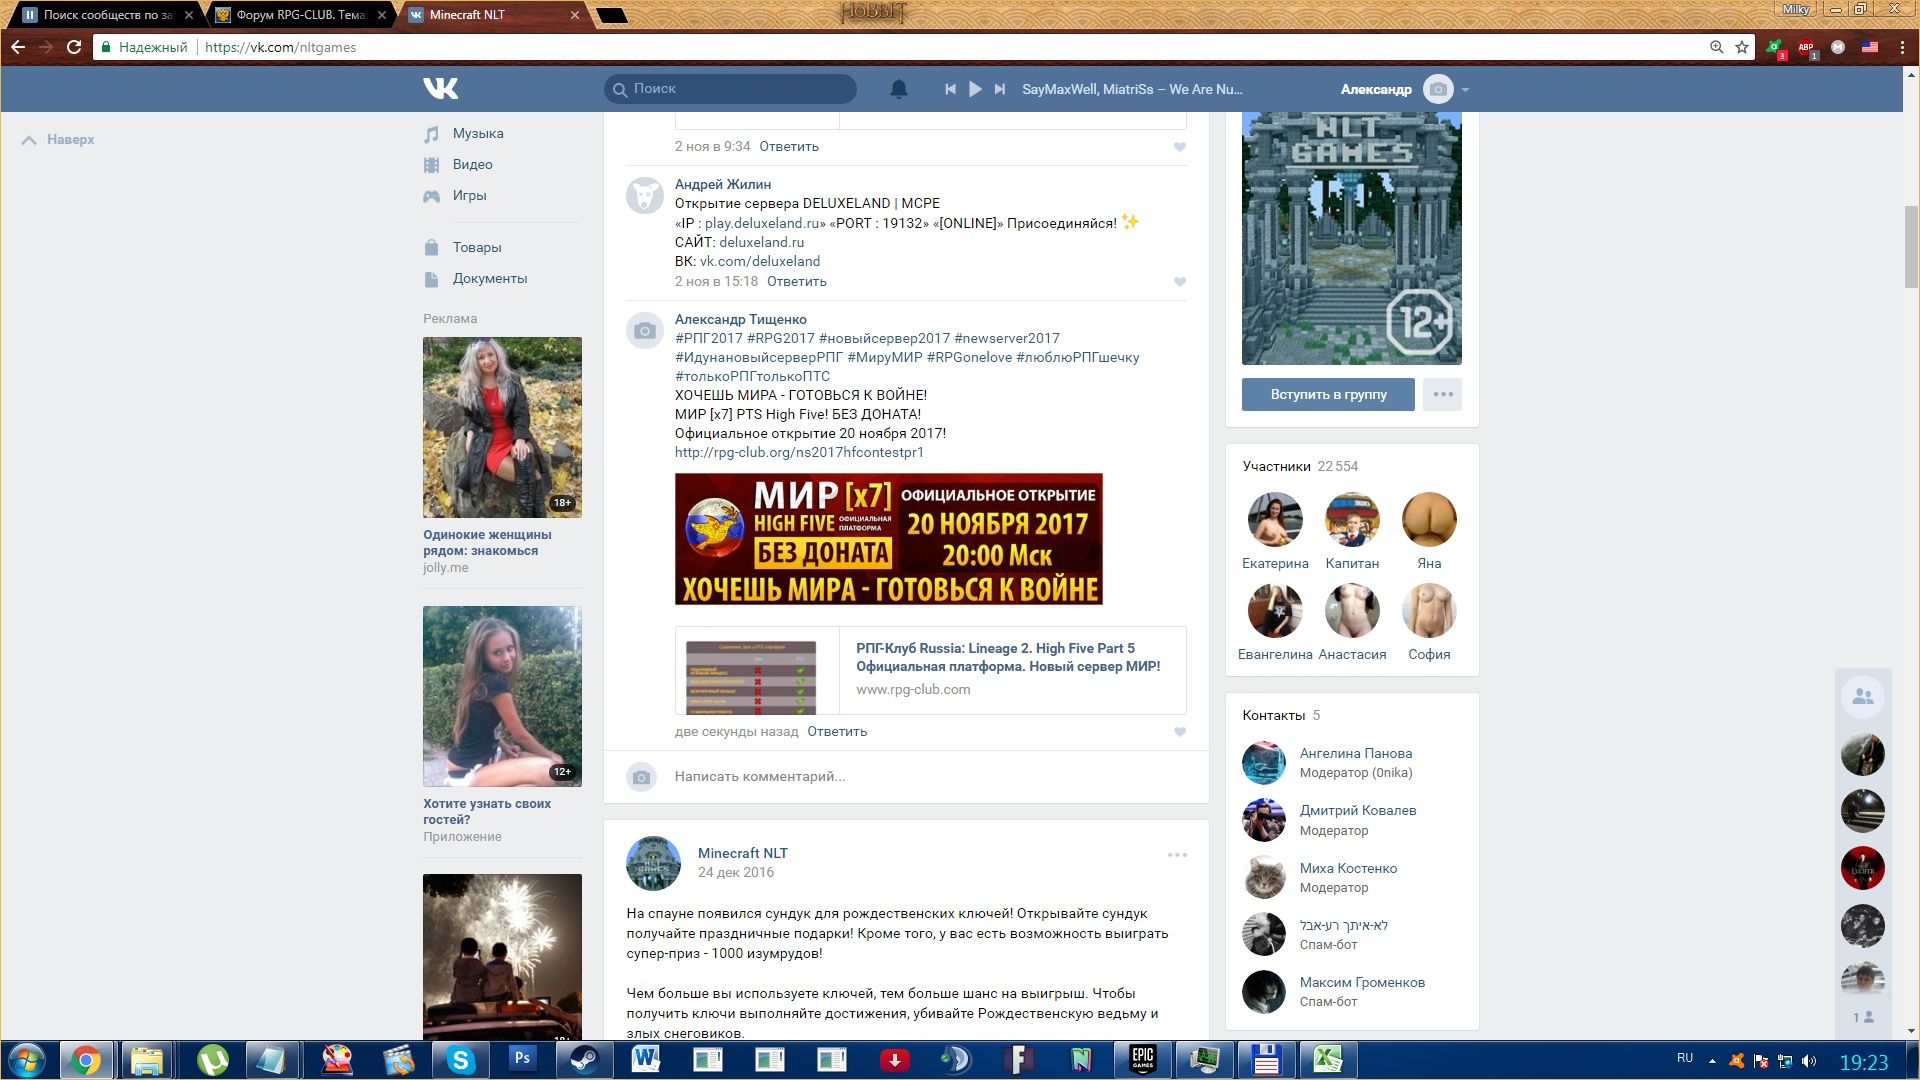This screenshot has height=1080, width=1920.
Task: Open Epic Games launcher from taskbar
Action: click(1142, 1059)
